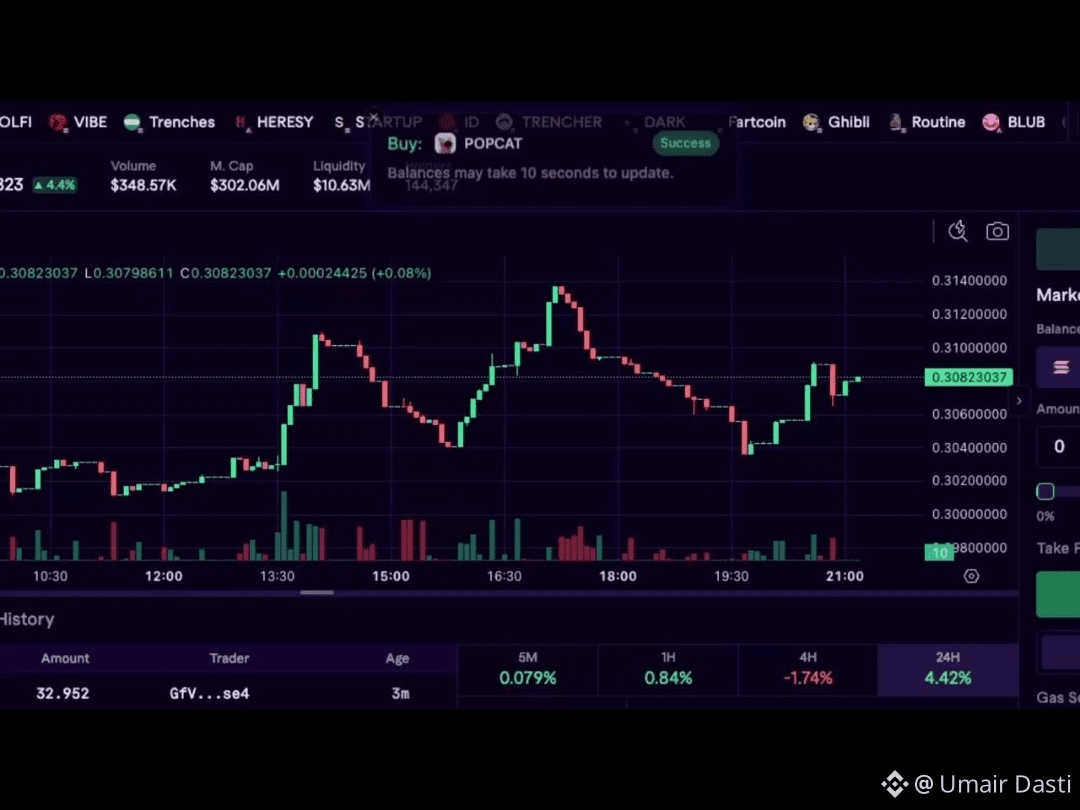Open the History tab
This screenshot has width=1080, height=810.
point(27,619)
